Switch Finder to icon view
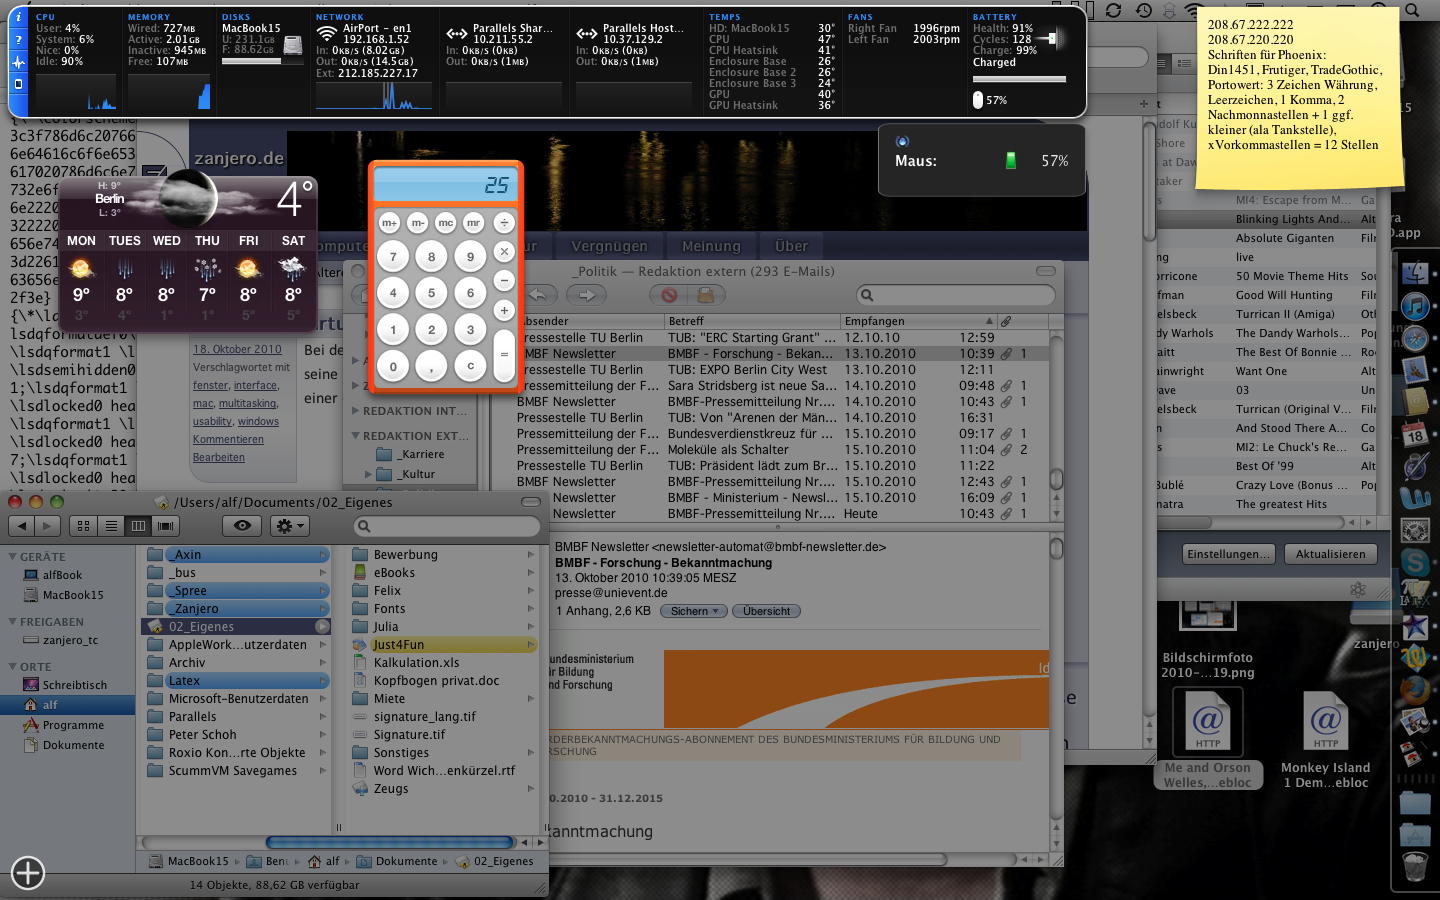The image size is (1440, 900). click(84, 525)
